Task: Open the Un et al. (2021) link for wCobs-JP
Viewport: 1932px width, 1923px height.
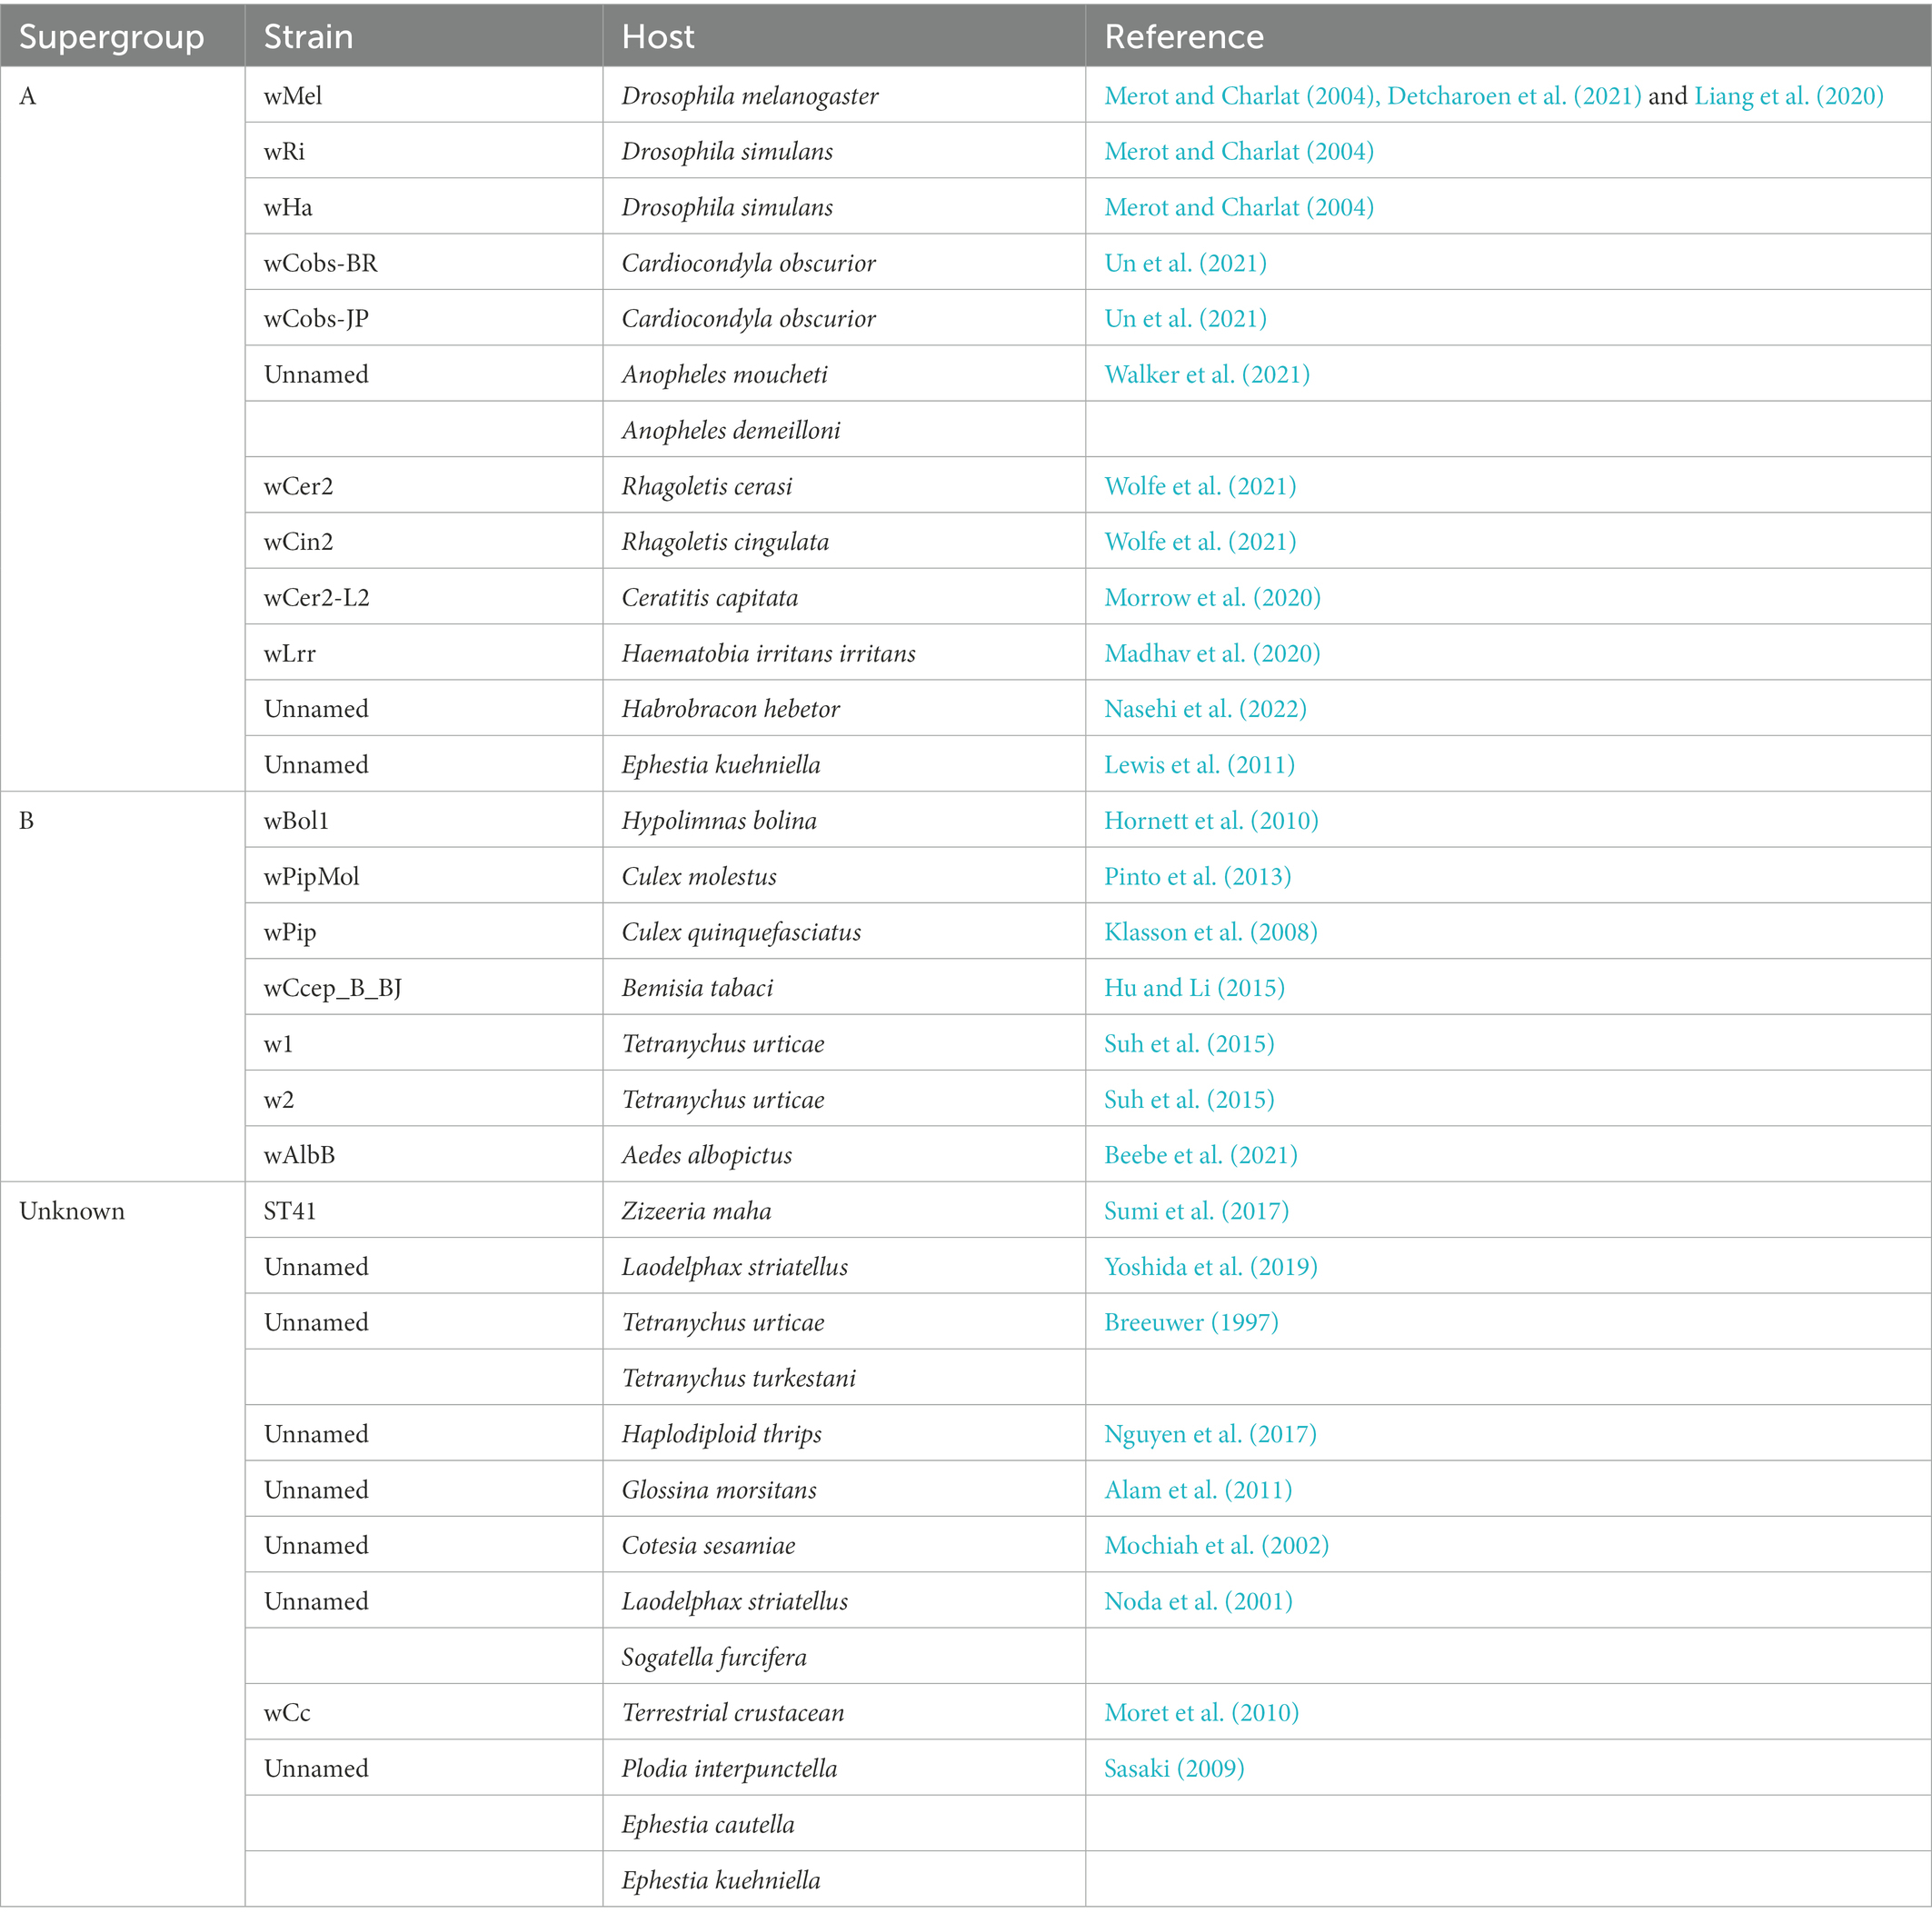Action: (1185, 319)
